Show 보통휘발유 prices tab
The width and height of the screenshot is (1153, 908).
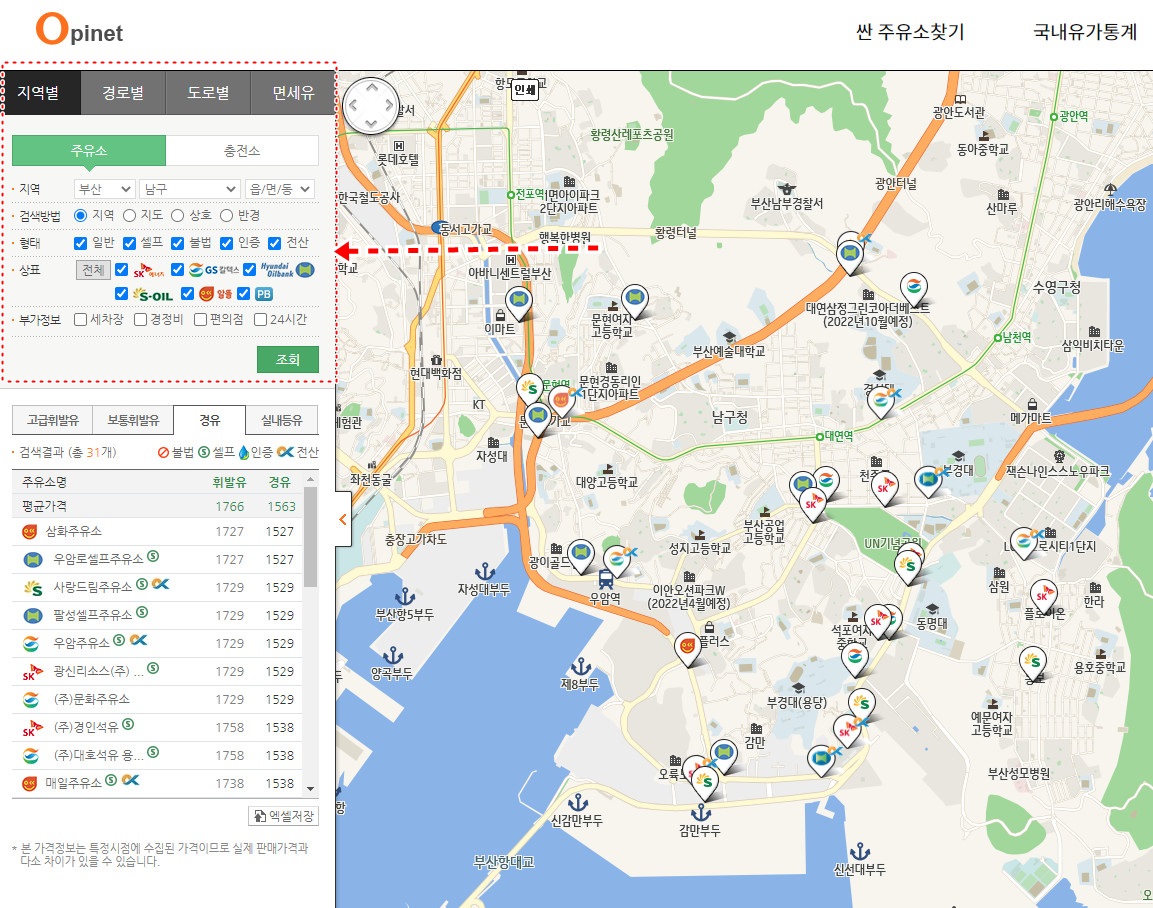(x=133, y=420)
